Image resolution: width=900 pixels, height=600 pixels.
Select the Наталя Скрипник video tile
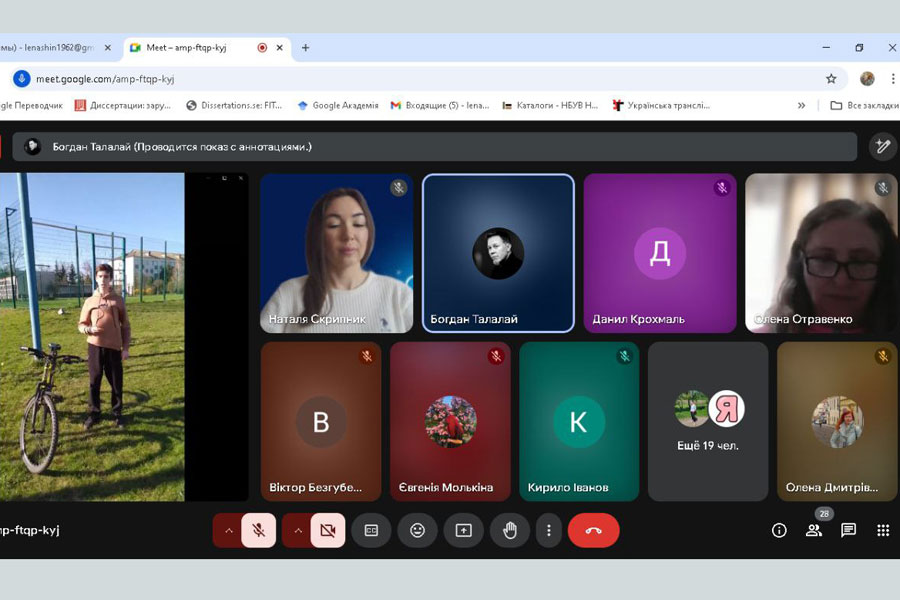(x=336, y=253)
